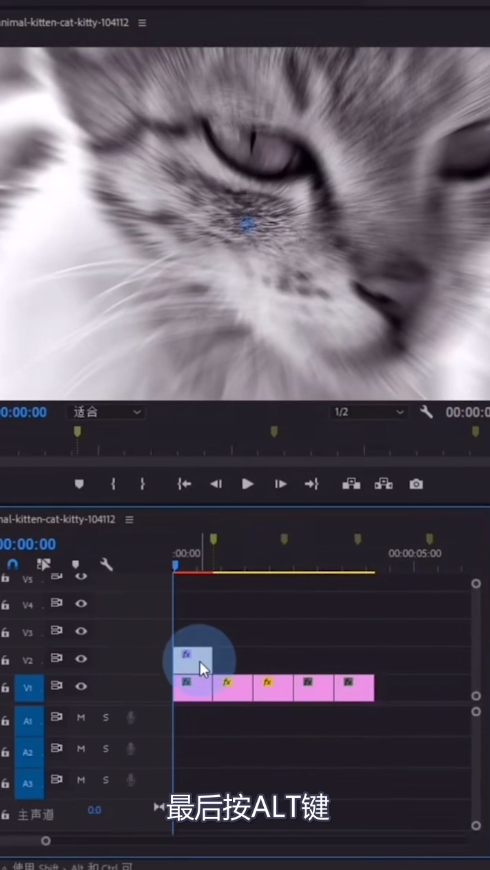
Task: Hide V1 track output eye
Action: (x=81, y=686)
